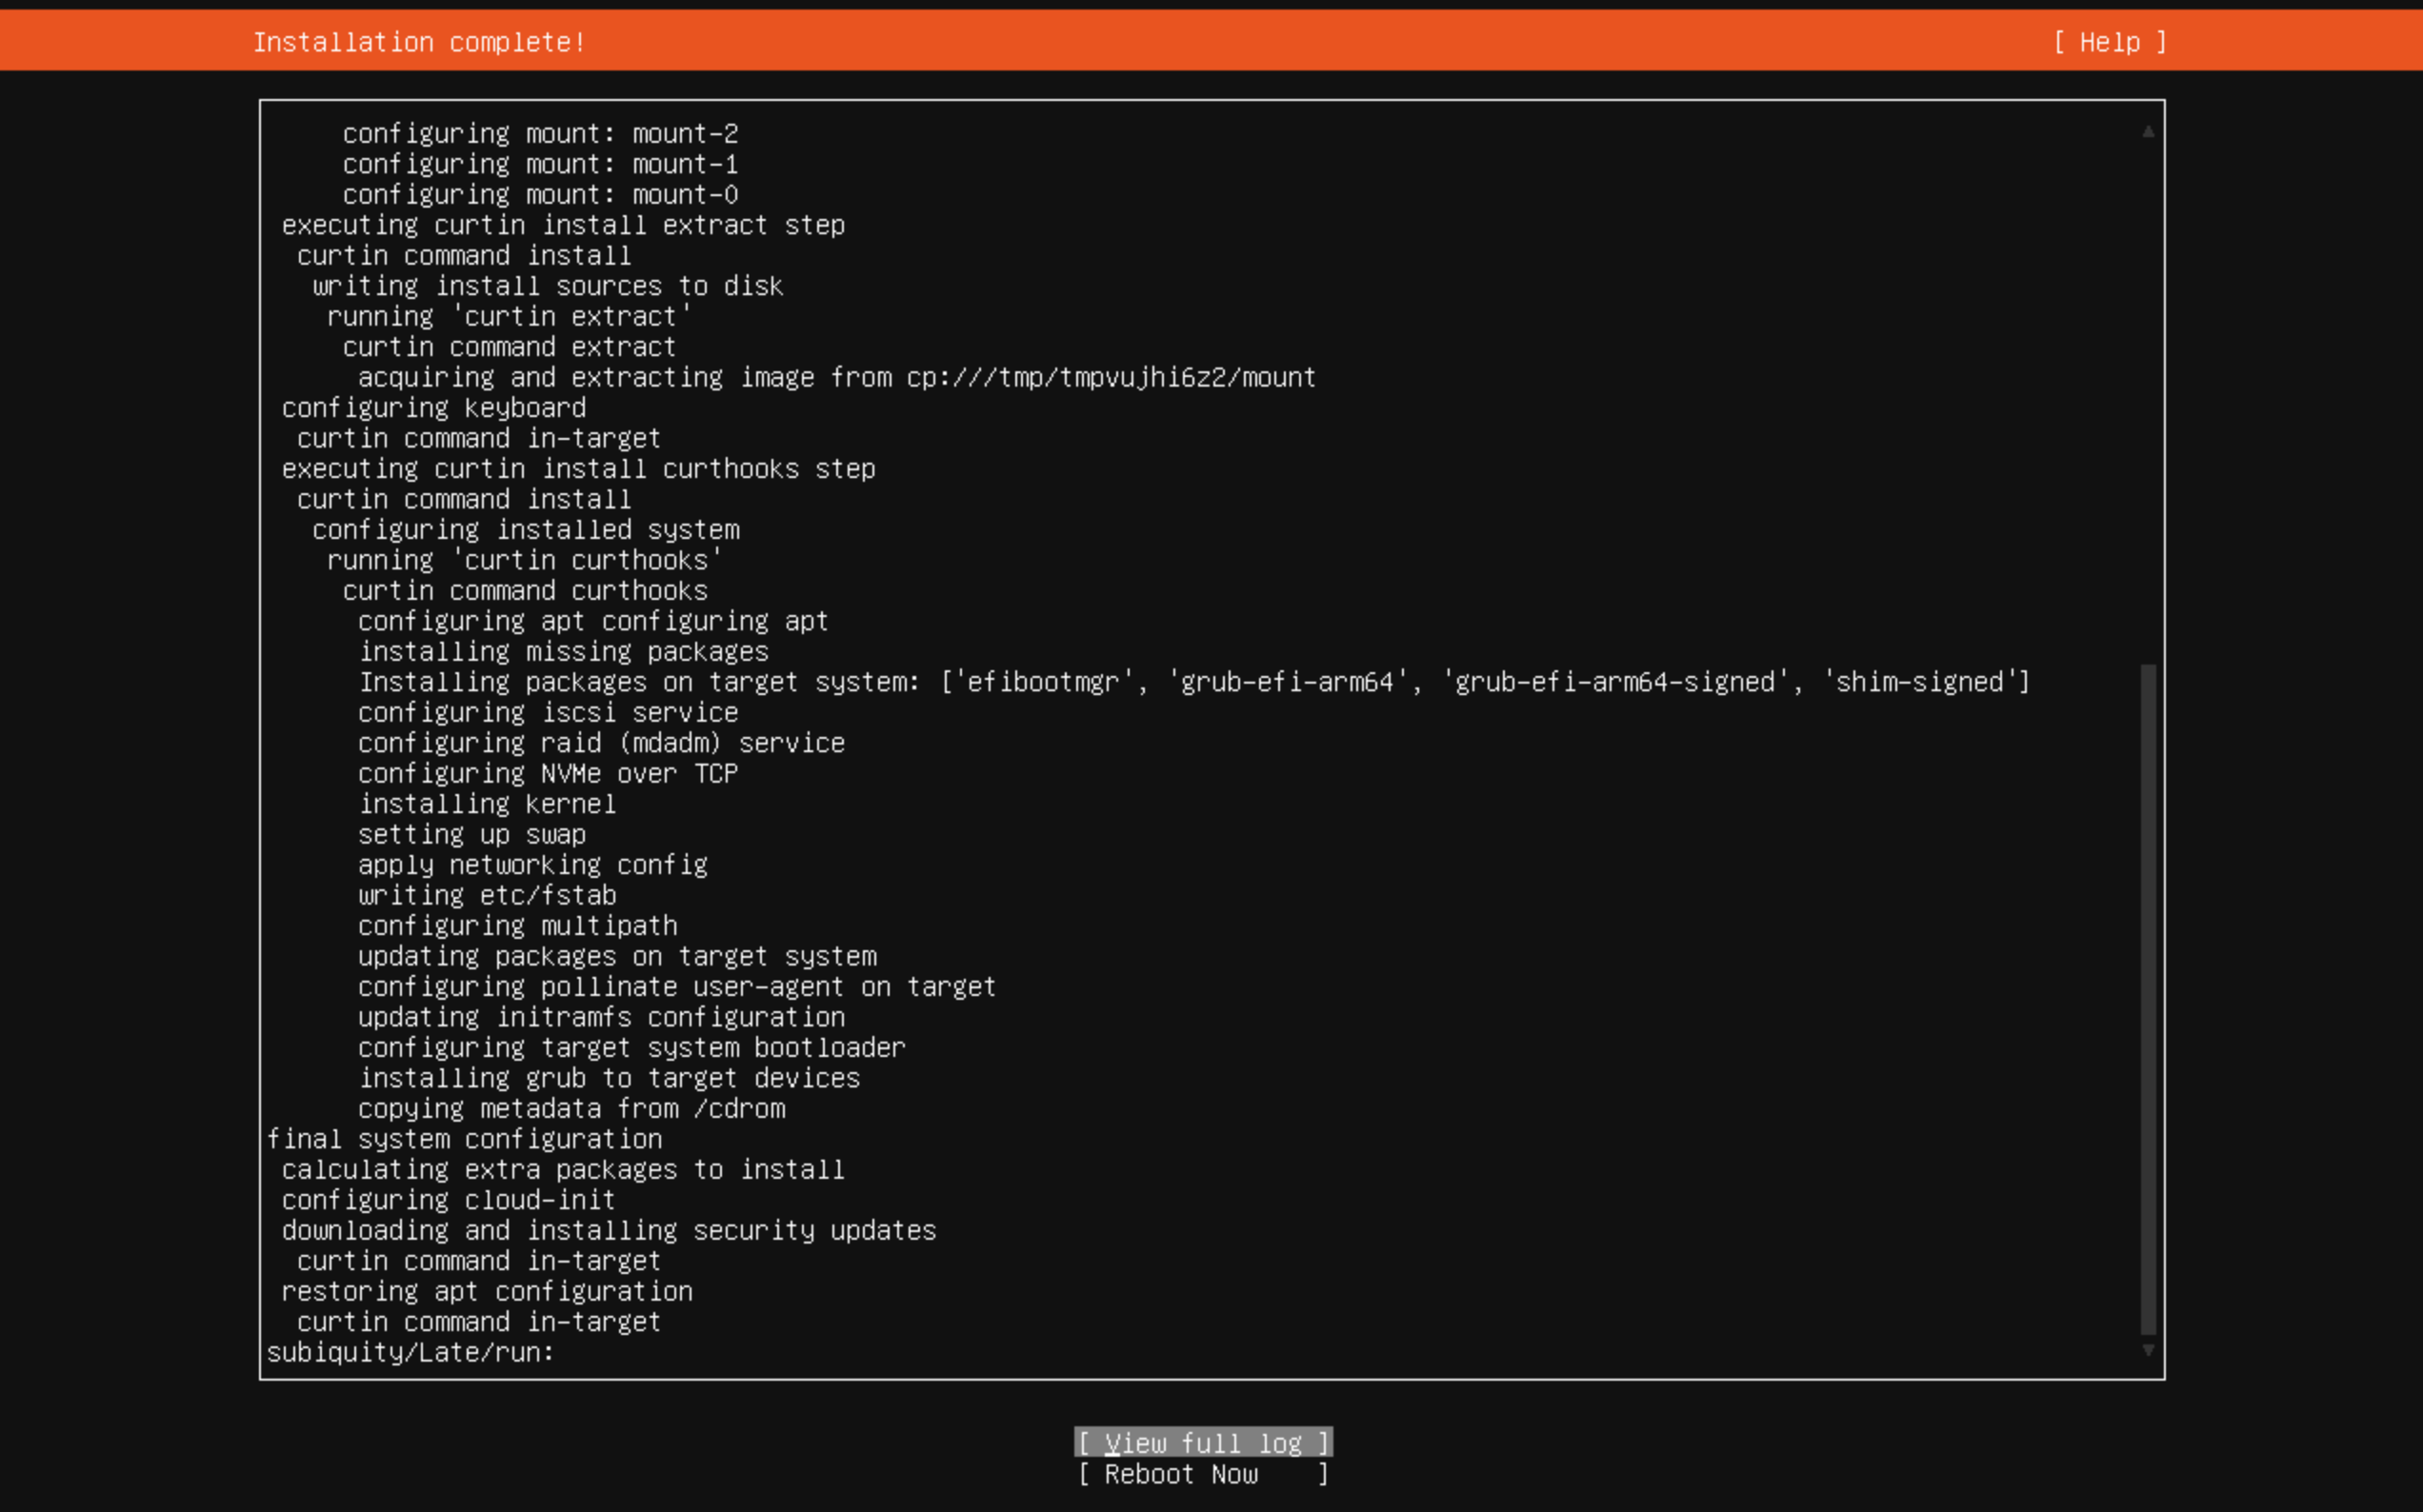Click 'executing curtin install extract step' line
This screenshot has height=1512, width=2423.
click(x=563, y=225)
